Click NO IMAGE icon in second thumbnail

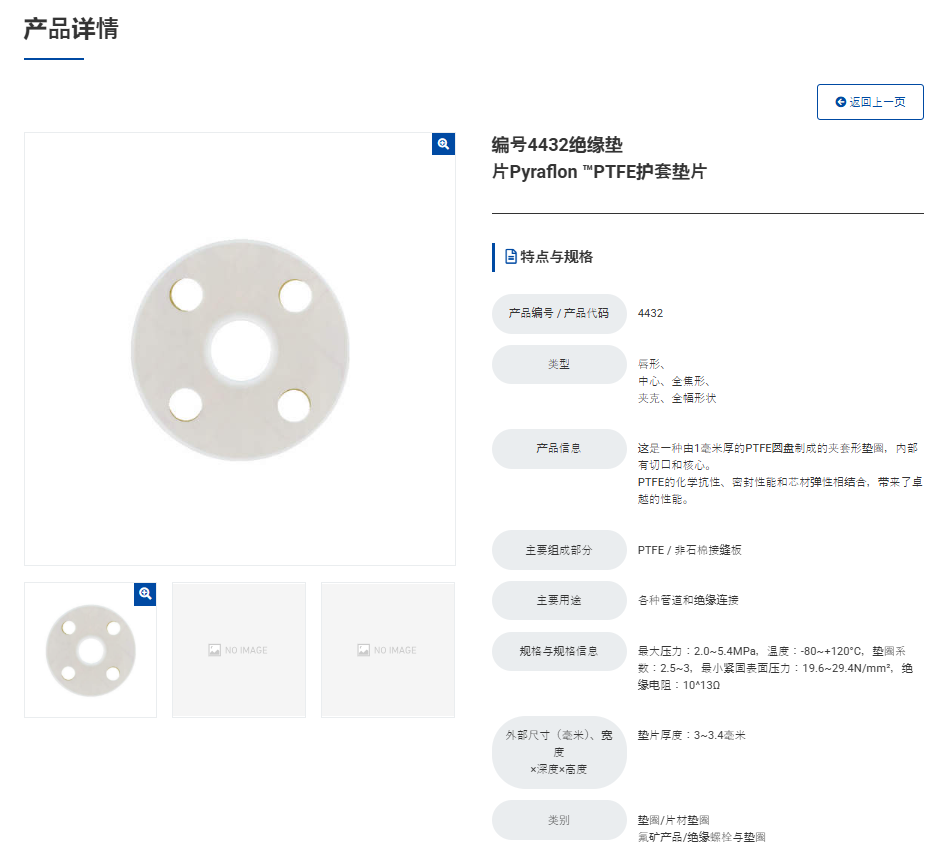point(215,650)
